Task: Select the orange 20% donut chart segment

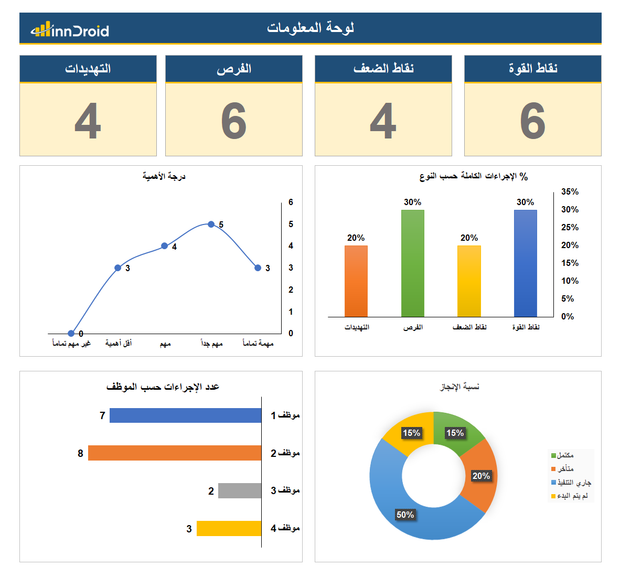Action: [481, 476]
